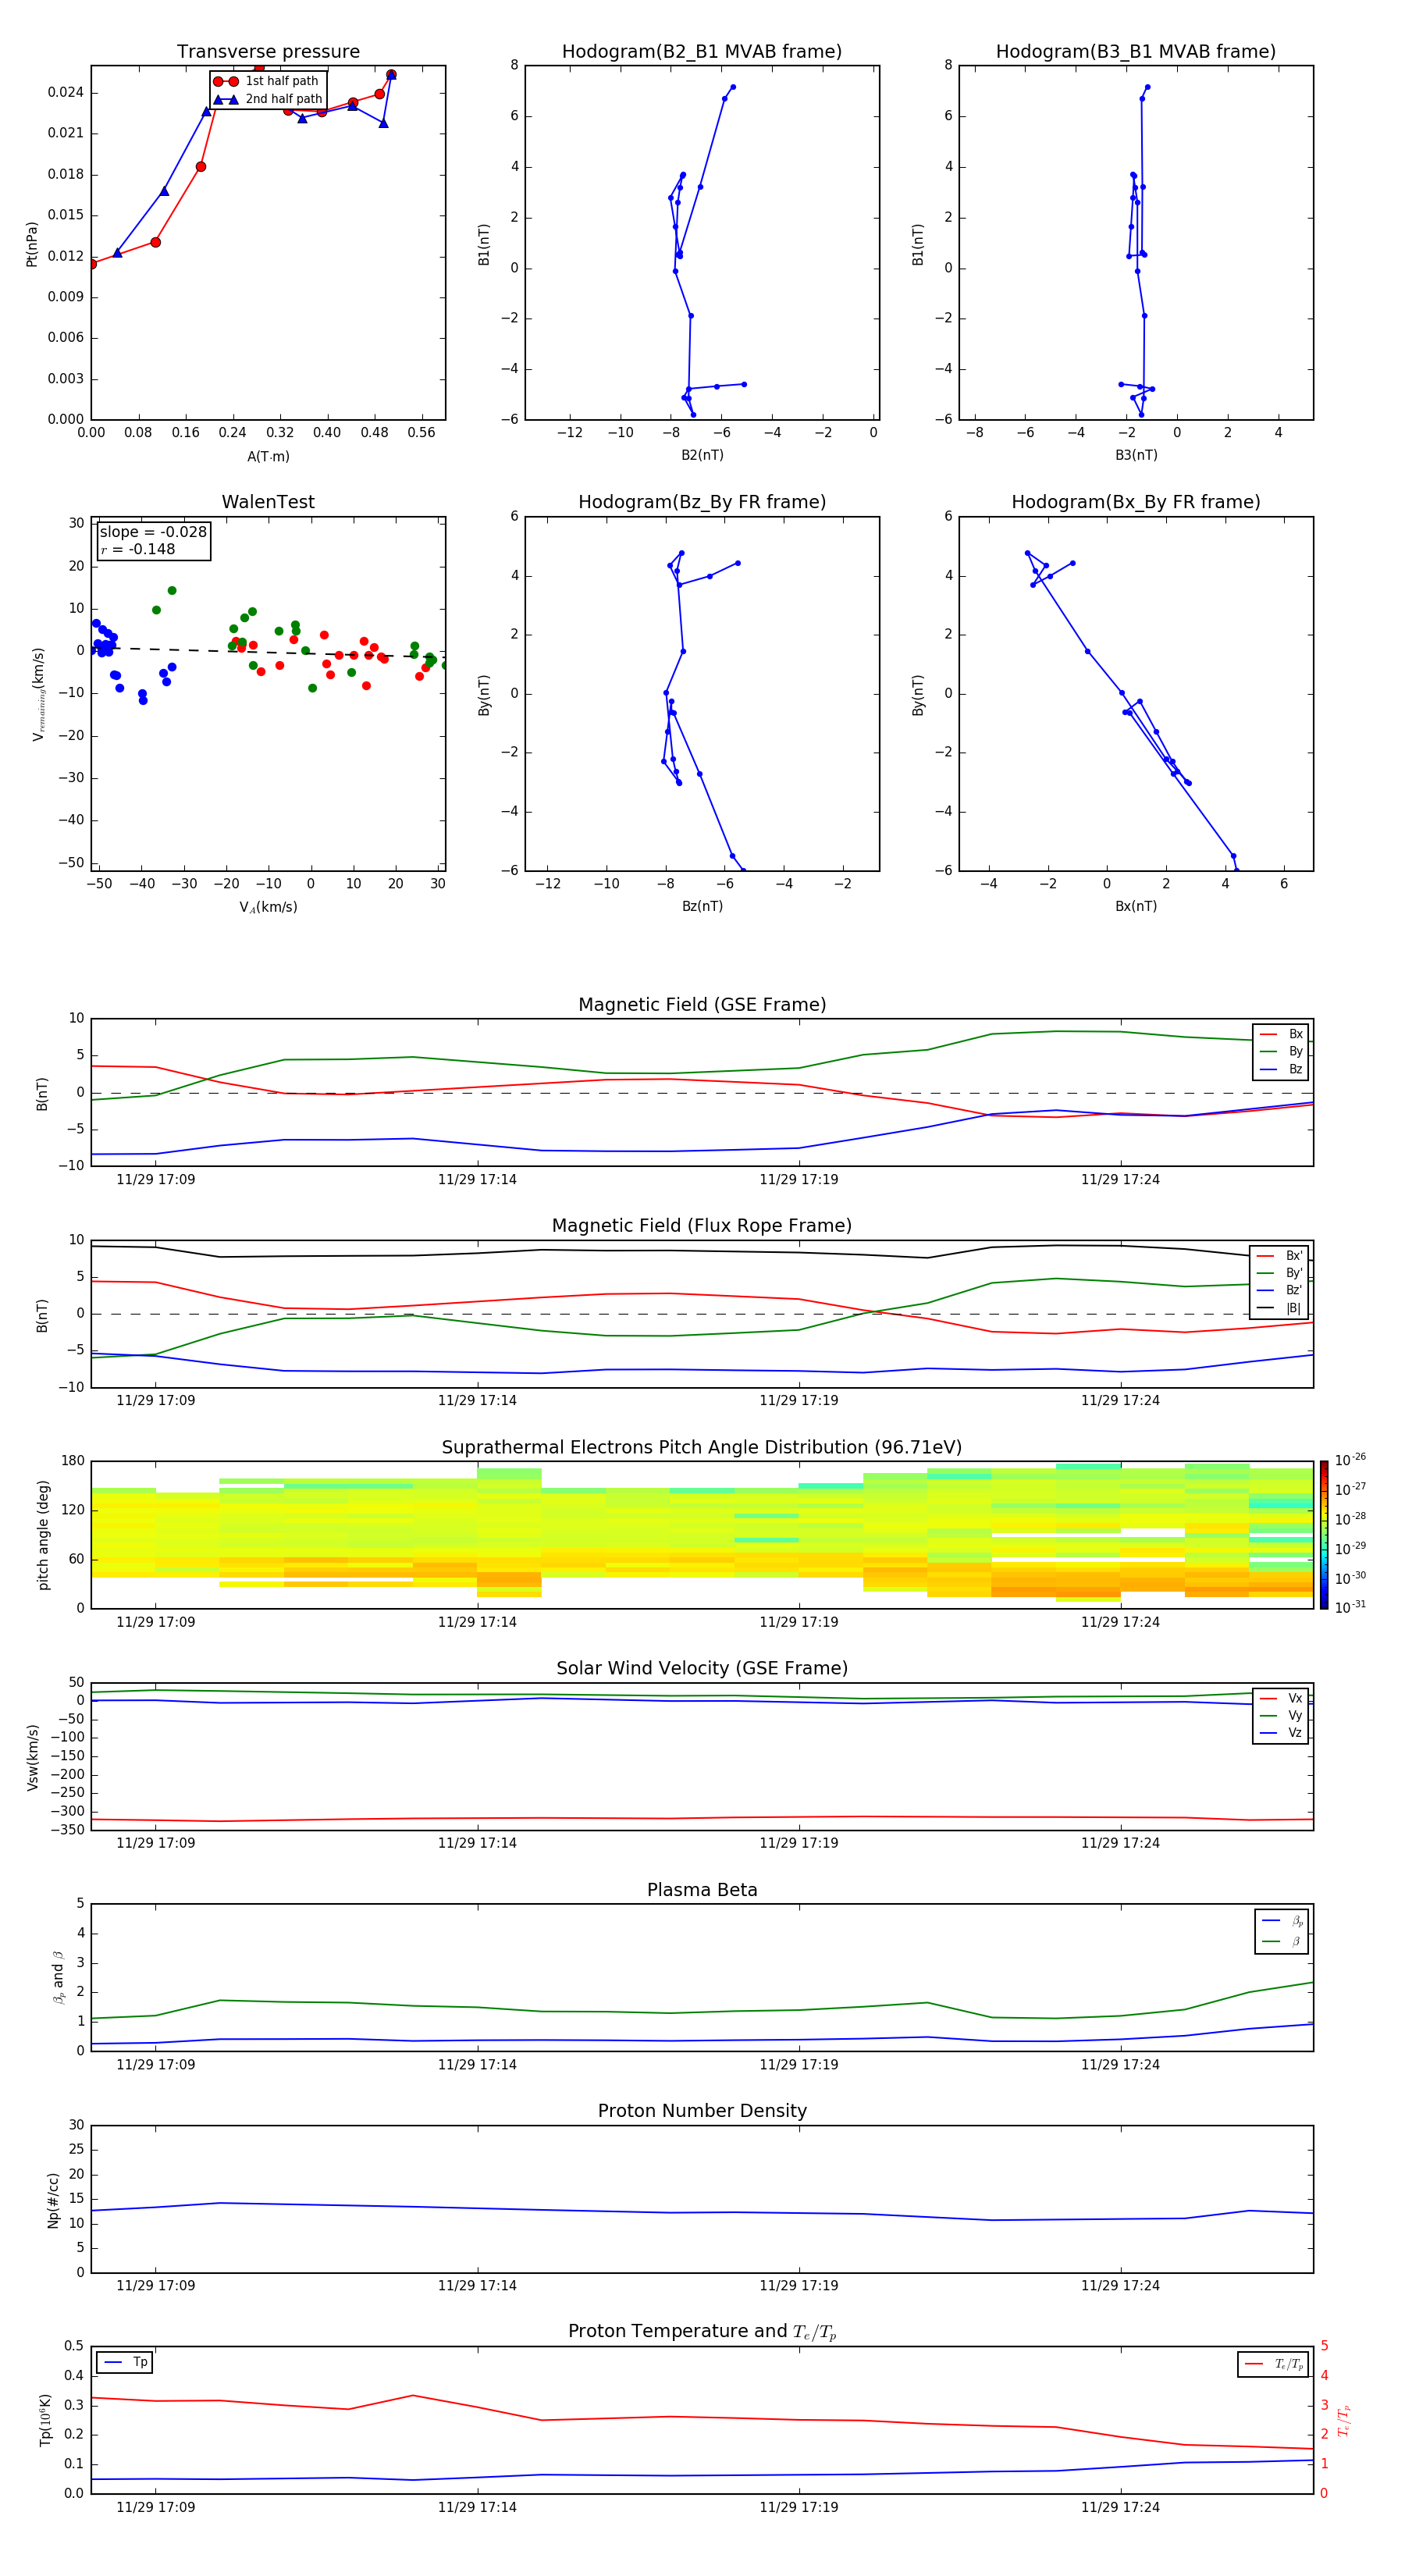Click the 'Vsw(km/s)' axis label
Screen dimensions: 1405x2576
click(x=32, y=1757)
